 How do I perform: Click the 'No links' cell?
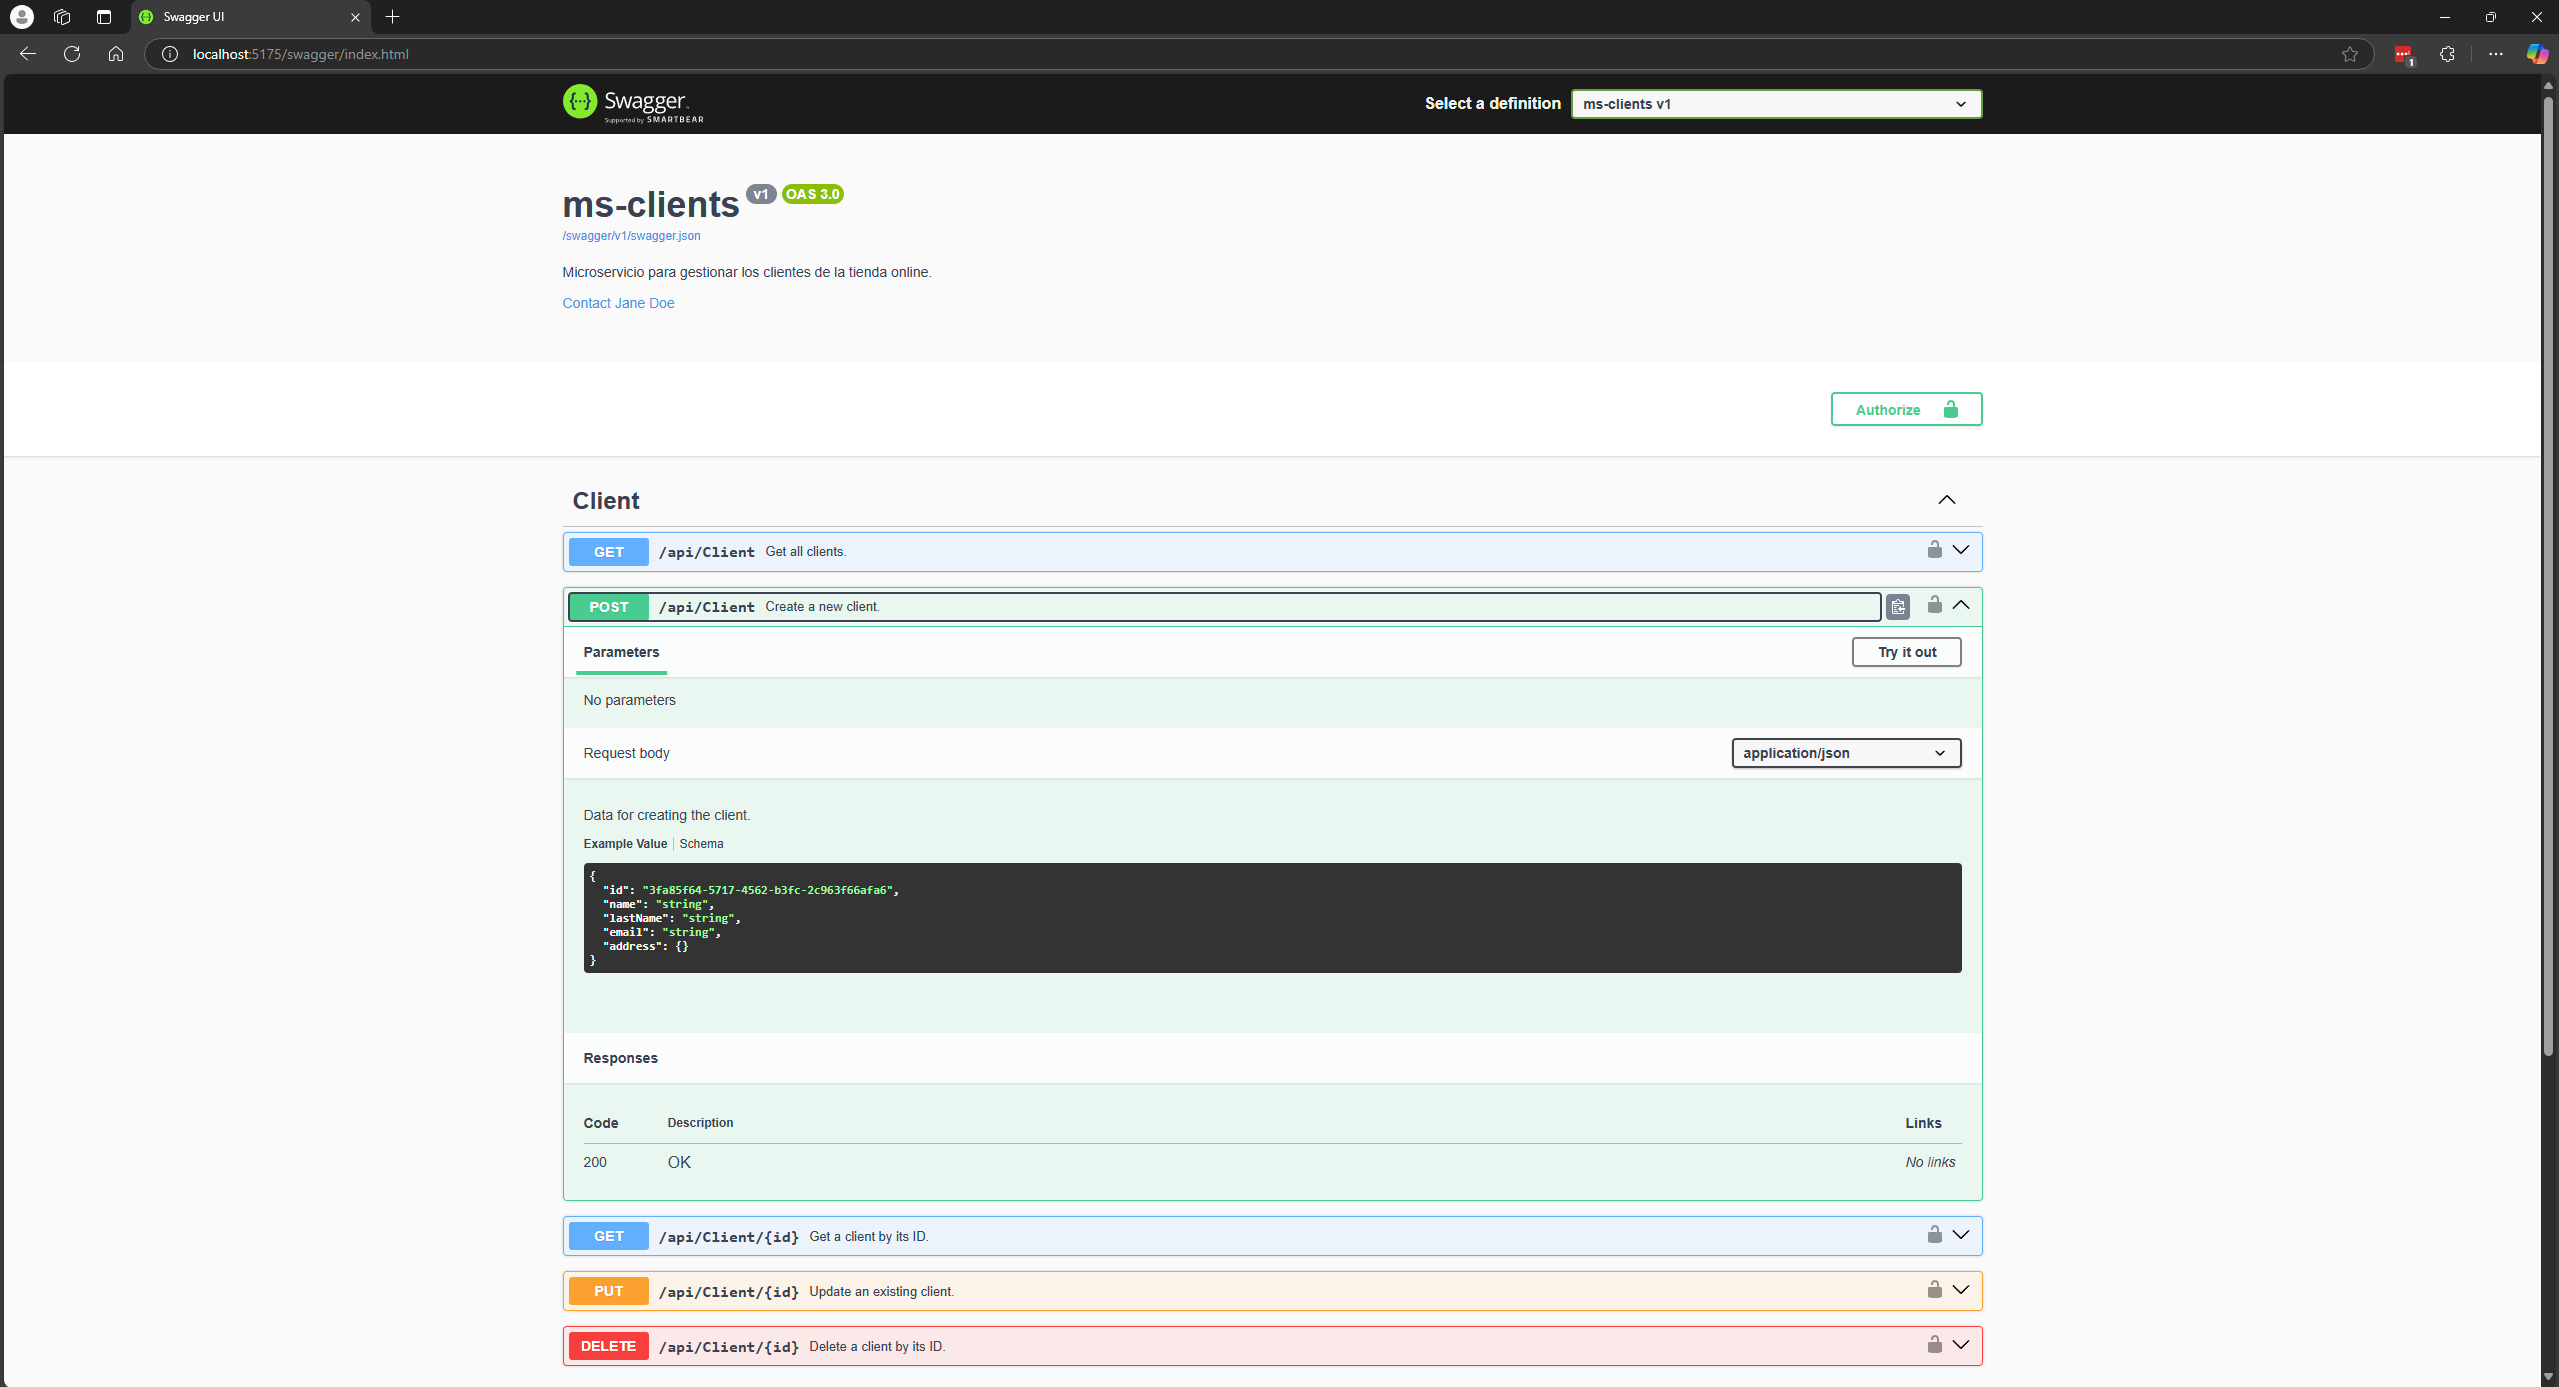(x=1930, y=1162)
